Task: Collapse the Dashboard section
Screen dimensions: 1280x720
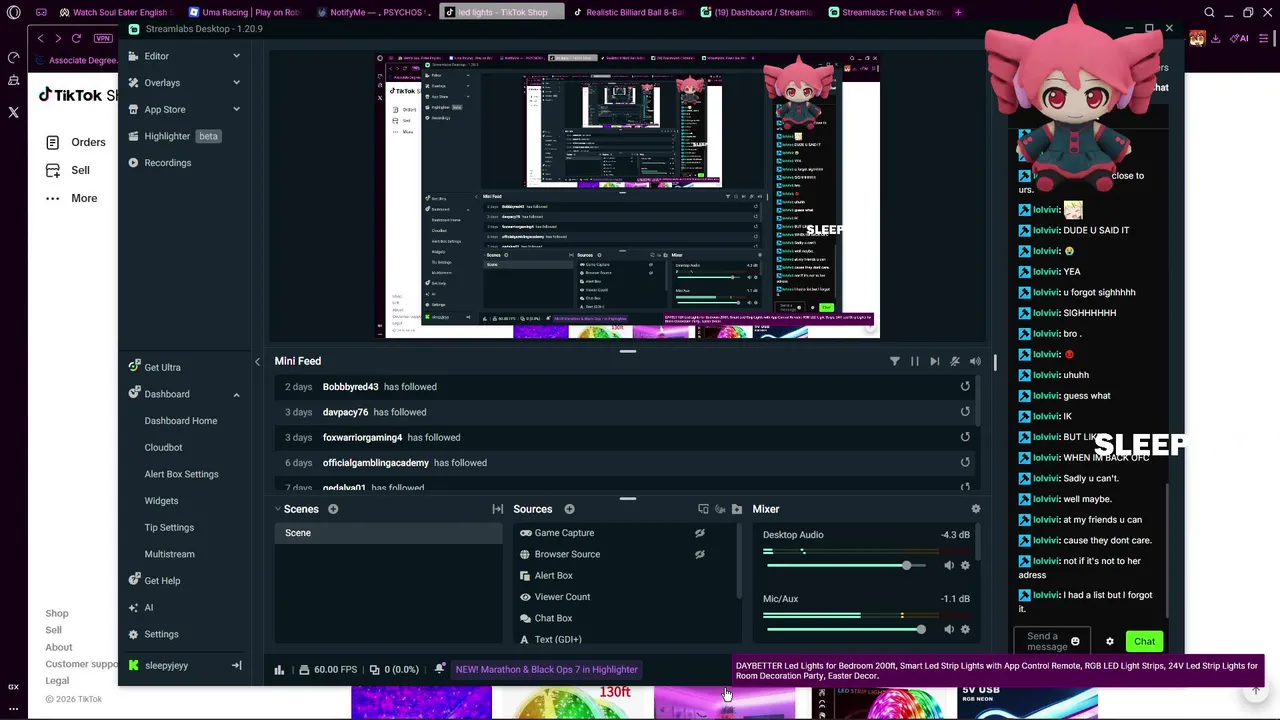Action: [x=237, y=394]
